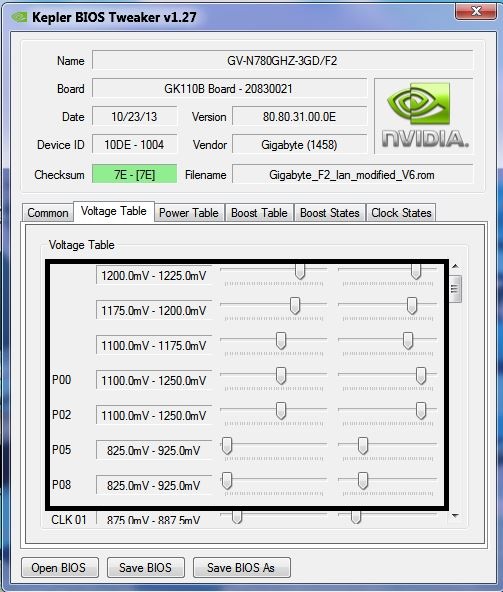Click the Save BIOS button
Image resolution: width=503 pixels, height=592 pixels.
pos(146,567)
